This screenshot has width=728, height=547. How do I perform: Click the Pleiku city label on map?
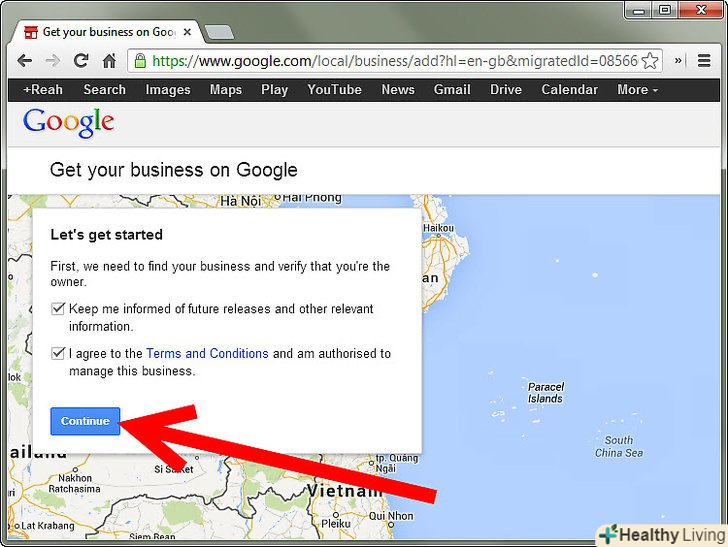336,523
